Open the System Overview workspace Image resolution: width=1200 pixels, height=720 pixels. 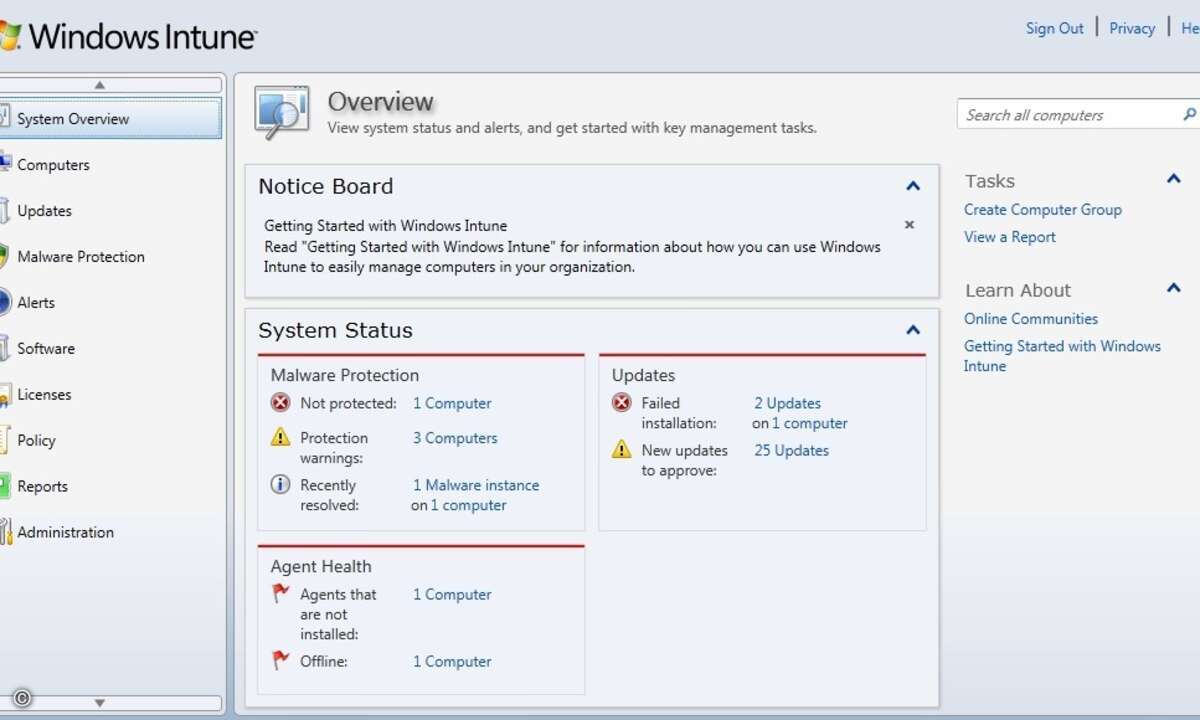[110, 118]
